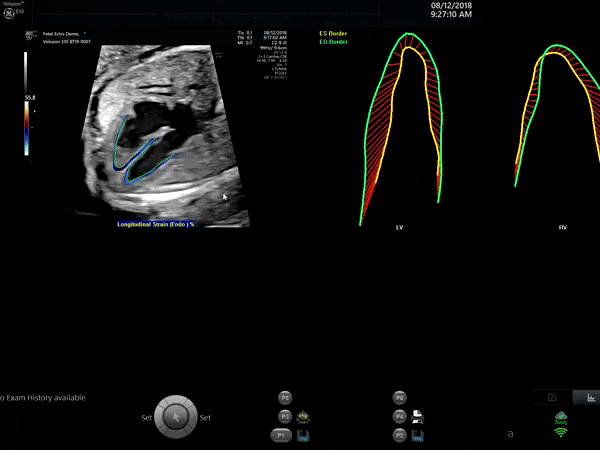Click the P5 programmable key

[x=285, y=398]
